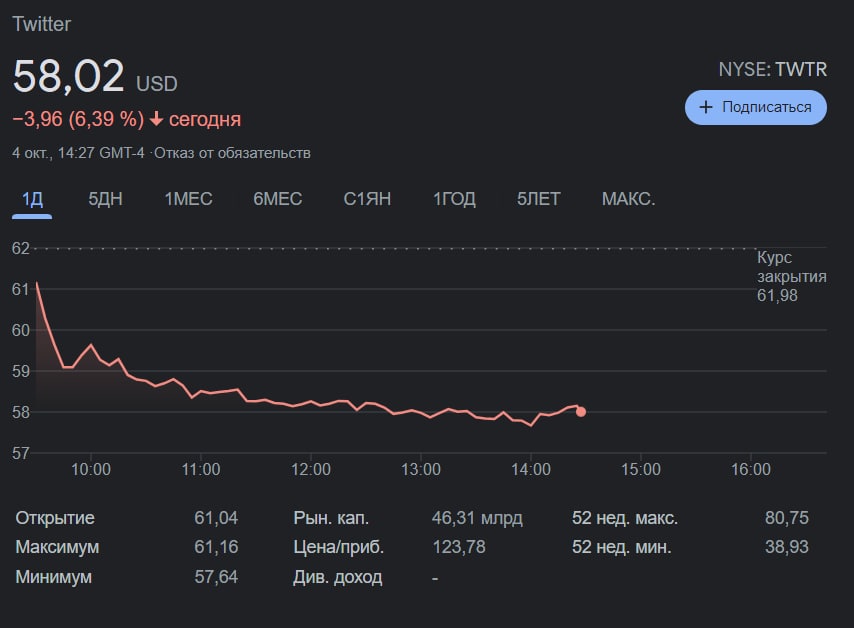The width and height of the screenshot is (854, 628).
Task: Click the Открытие value 61,04
Action: click(x=216, y=517)
